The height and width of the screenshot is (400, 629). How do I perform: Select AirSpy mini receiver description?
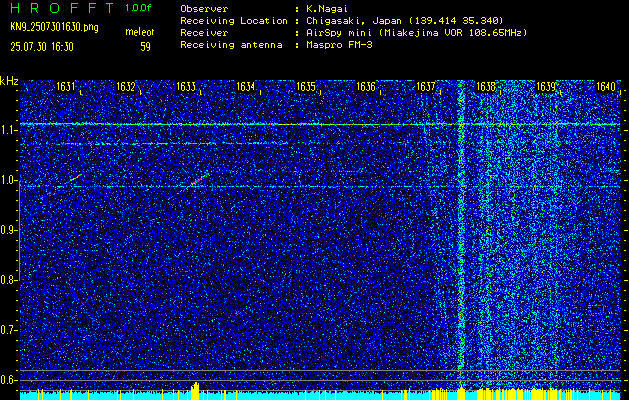416,33
